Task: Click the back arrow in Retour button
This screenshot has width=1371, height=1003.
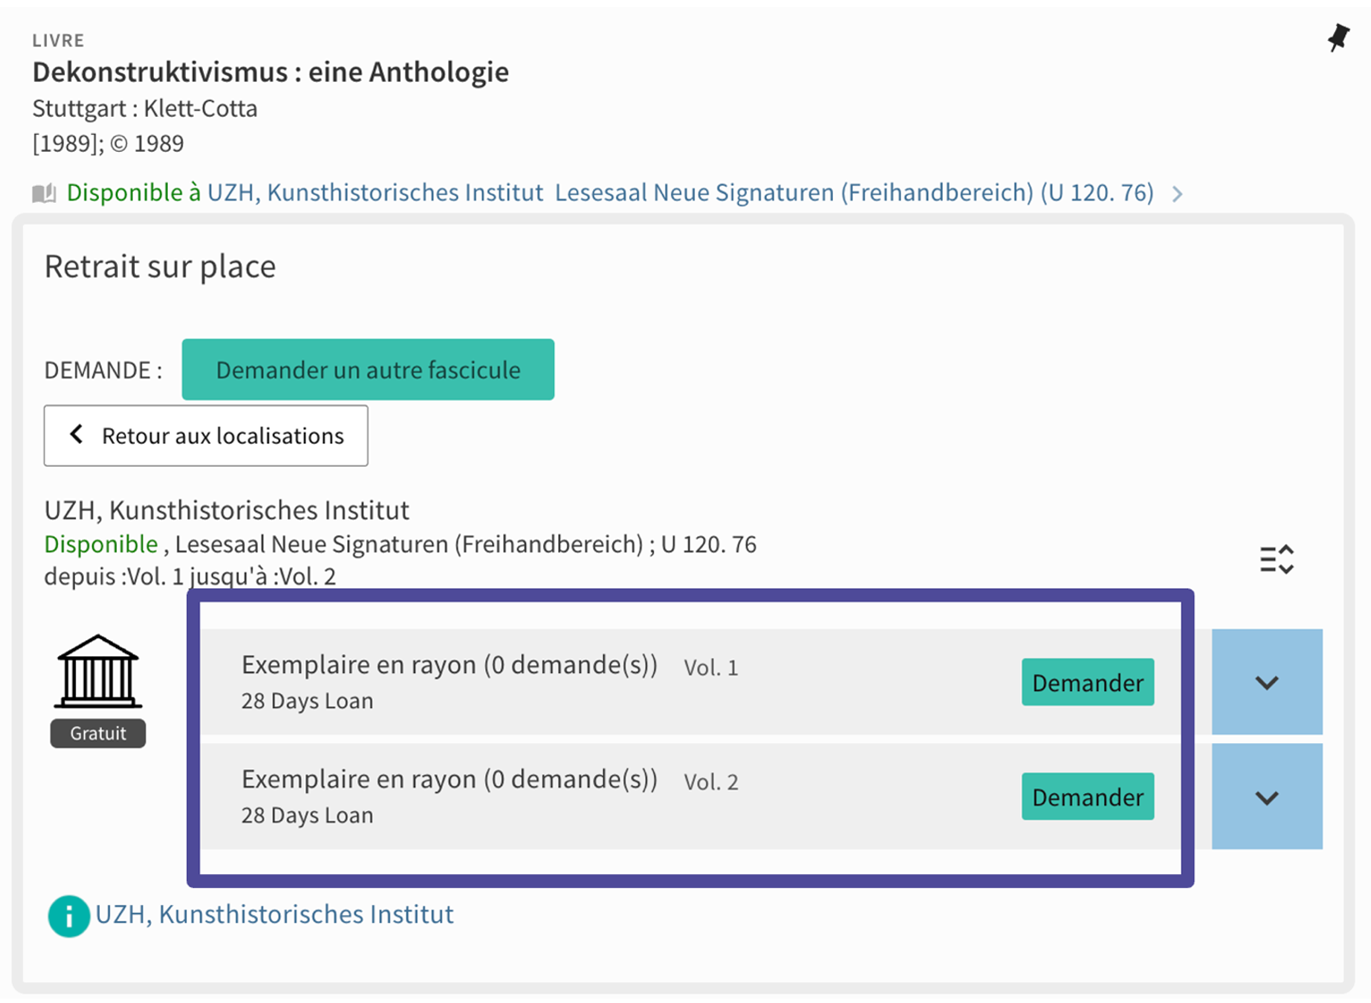Action: click(76, 435)
